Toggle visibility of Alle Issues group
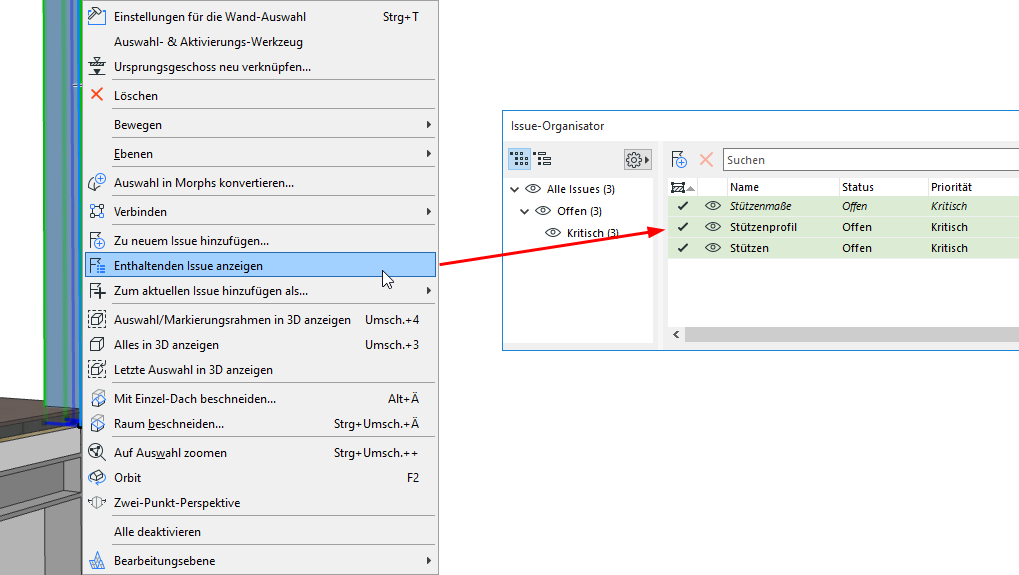 [533, 189]
